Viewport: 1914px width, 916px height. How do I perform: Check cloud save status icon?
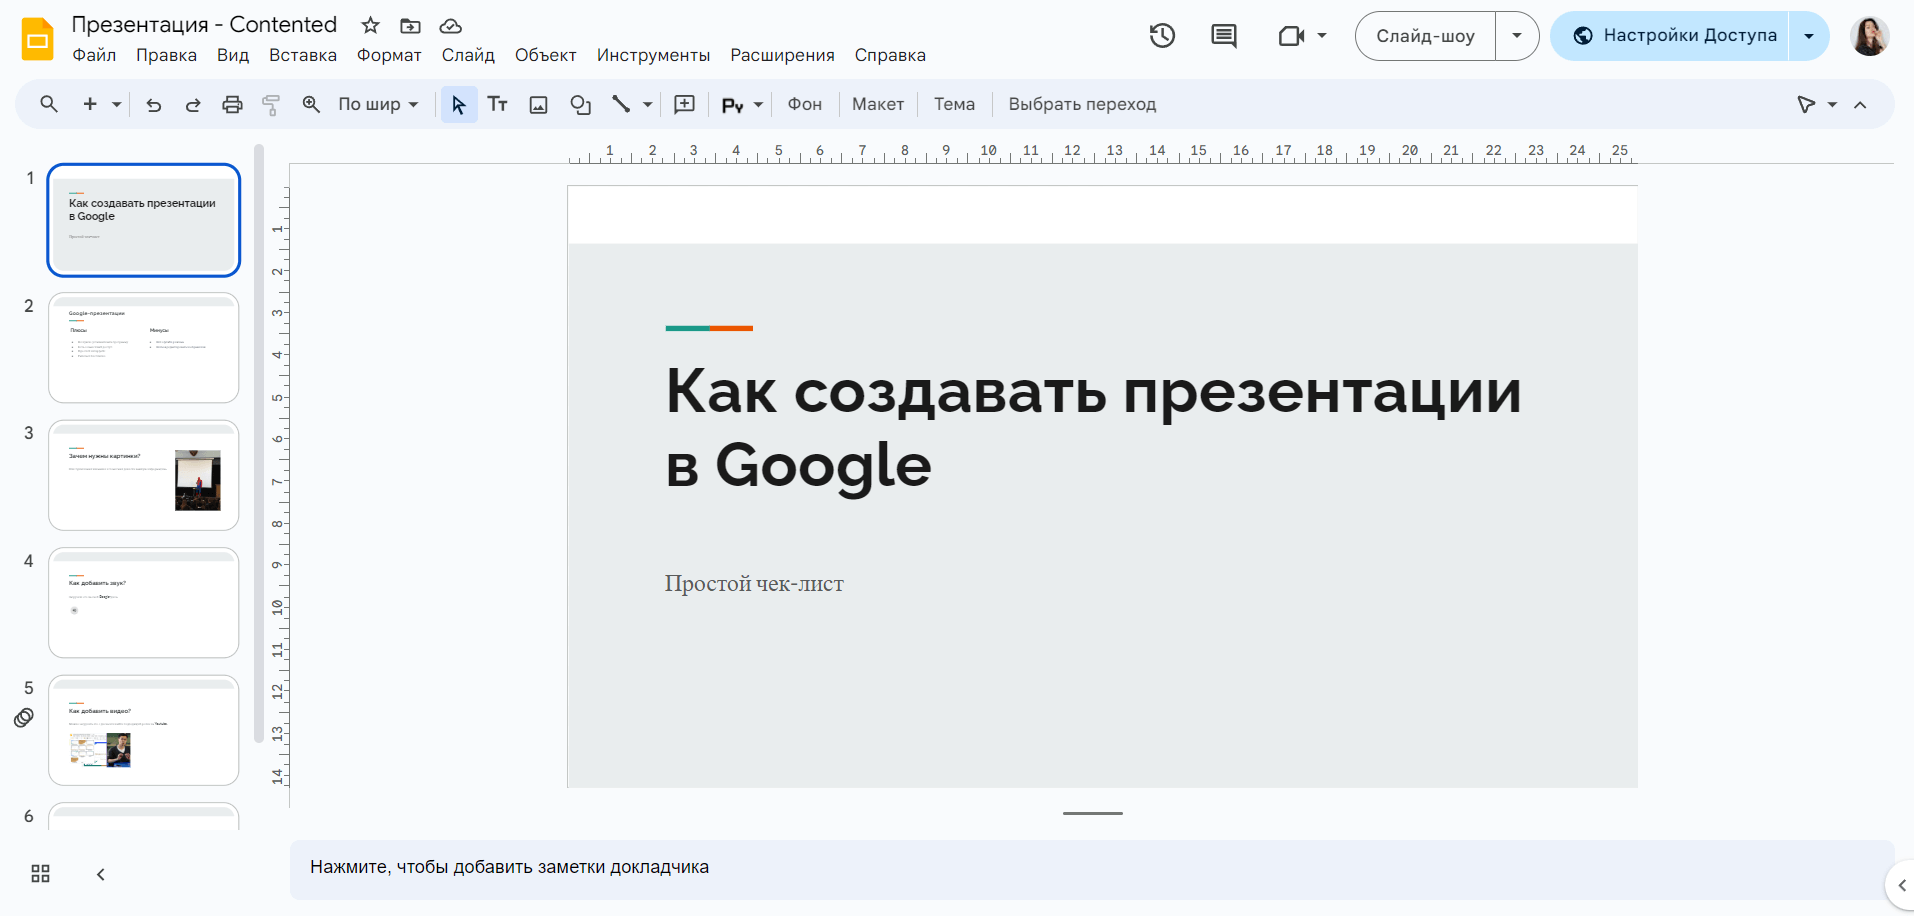(451, 25)
